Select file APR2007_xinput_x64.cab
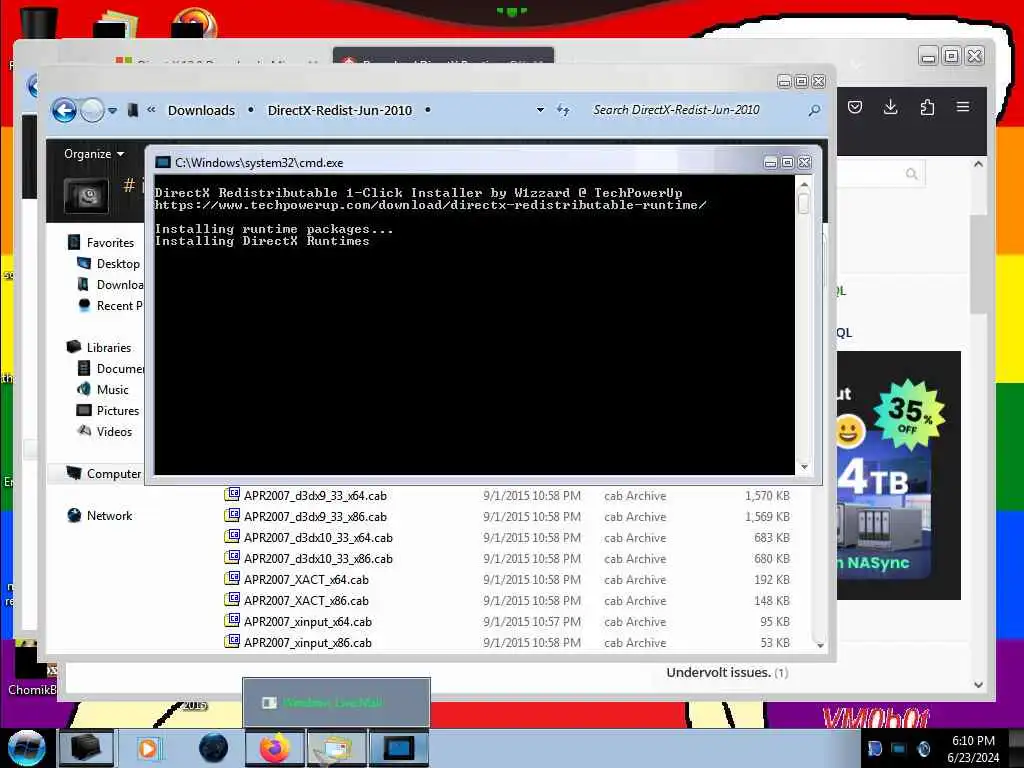Screen dimensions: 1024x768 [x=308, y=621]
